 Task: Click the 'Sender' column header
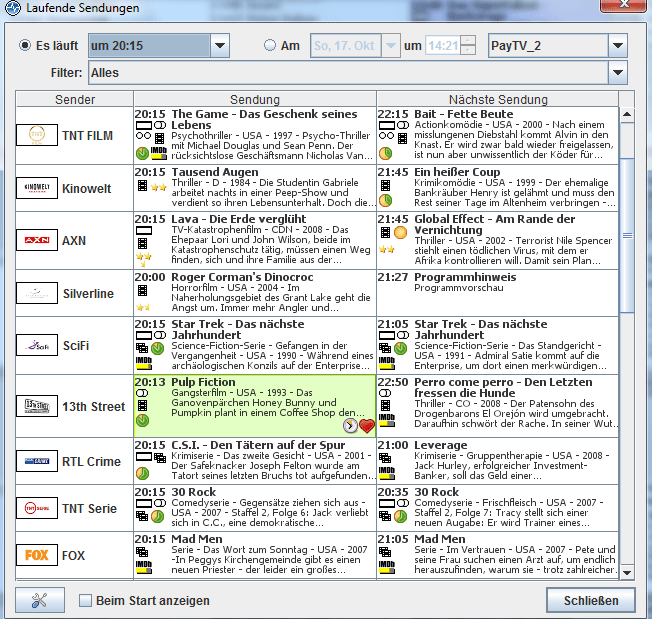pyautogui.click(x=75, y=100)
